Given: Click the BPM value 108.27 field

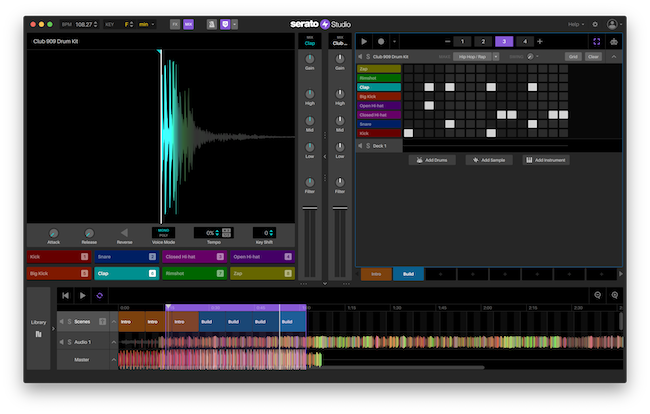Looking at the screenshot, I should [83, 24].
